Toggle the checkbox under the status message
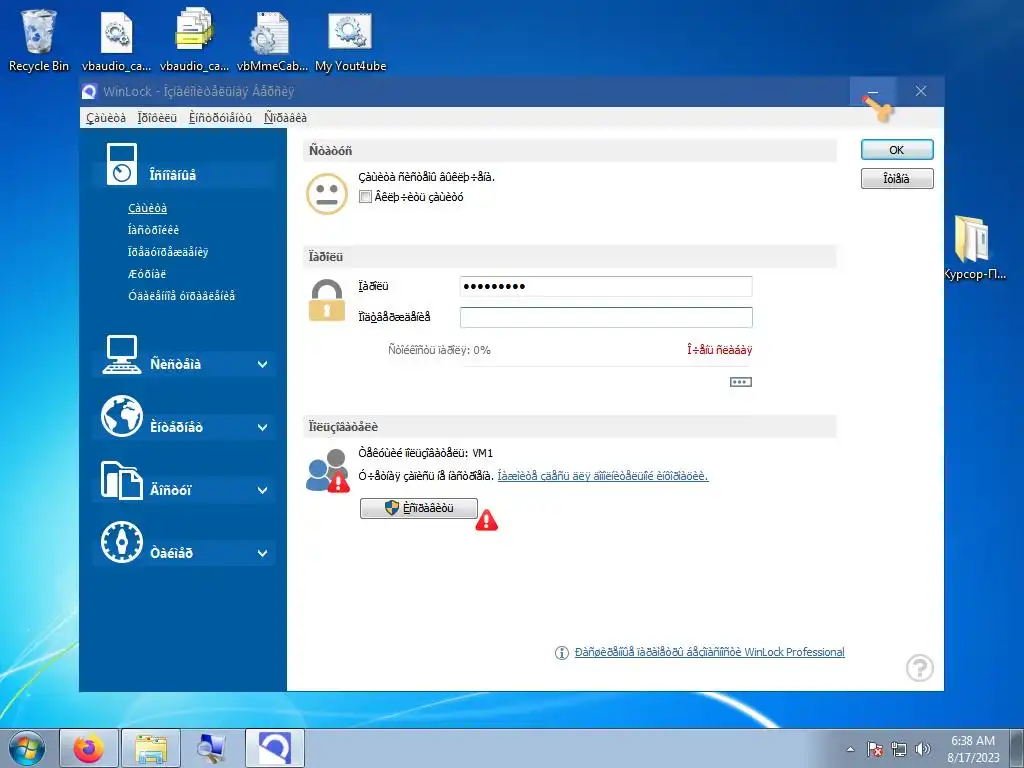 tap(366, 197)
